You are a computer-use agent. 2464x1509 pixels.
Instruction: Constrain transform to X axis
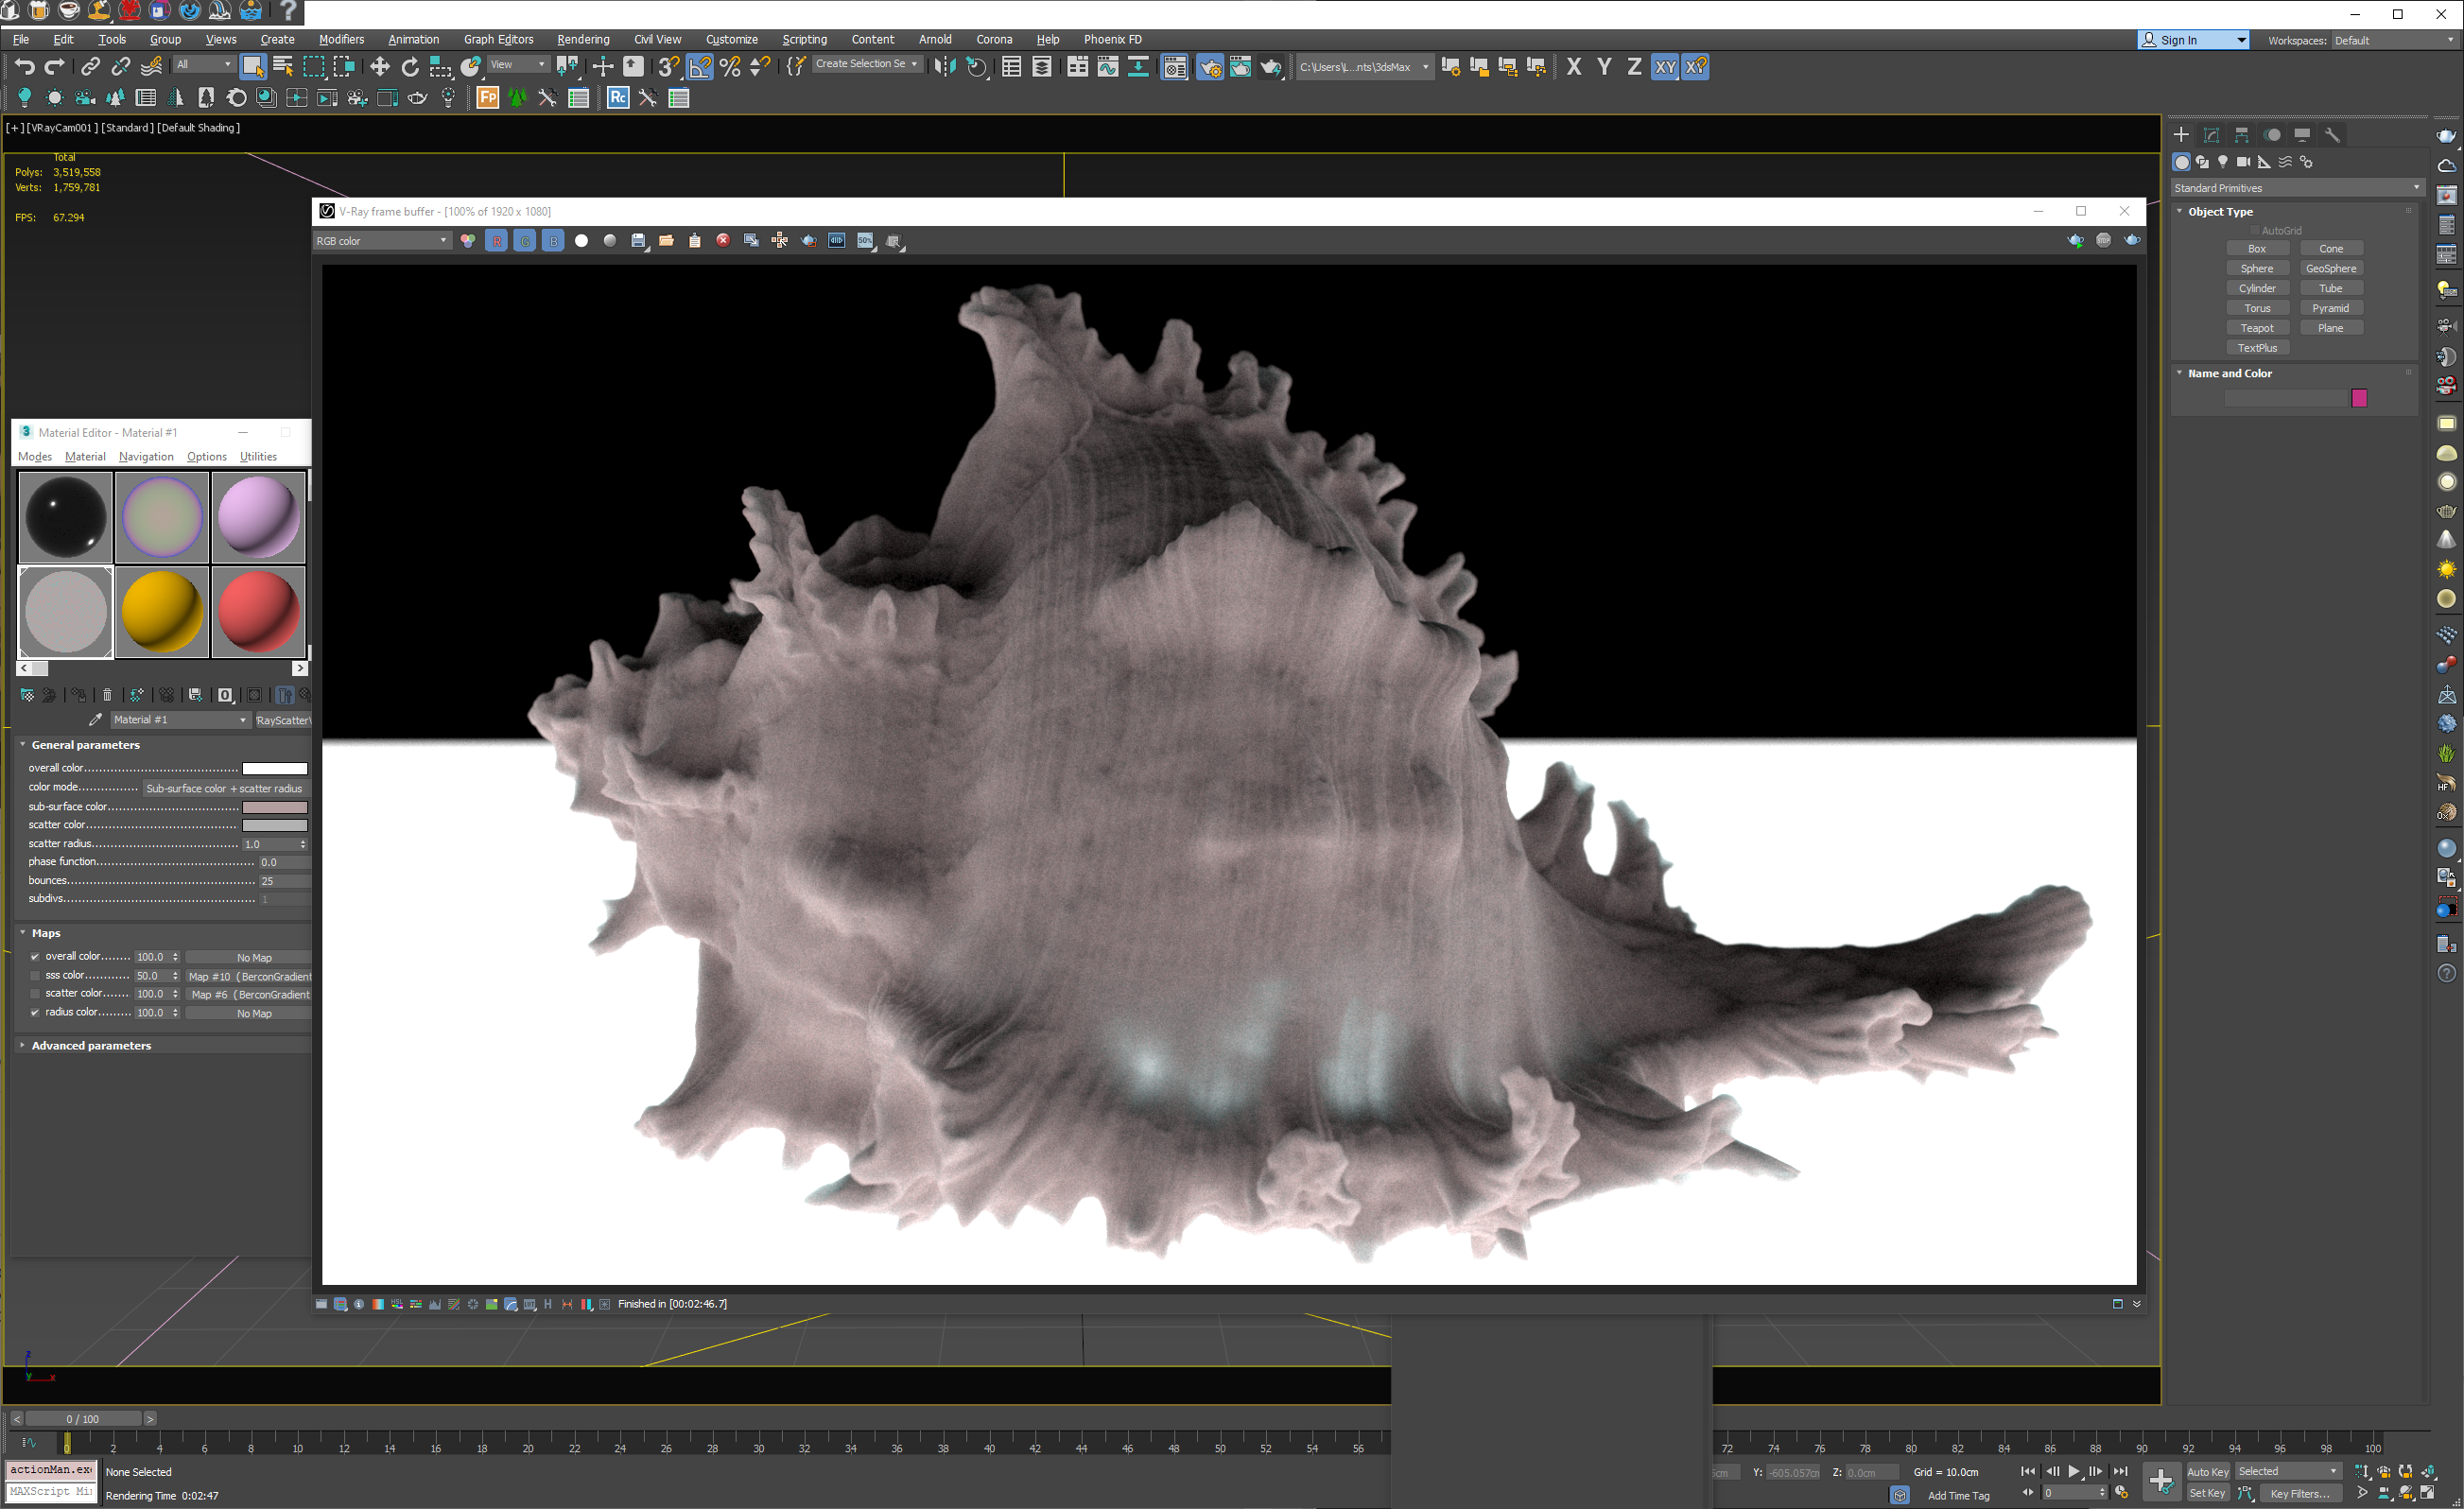(x=1574, y=67)
